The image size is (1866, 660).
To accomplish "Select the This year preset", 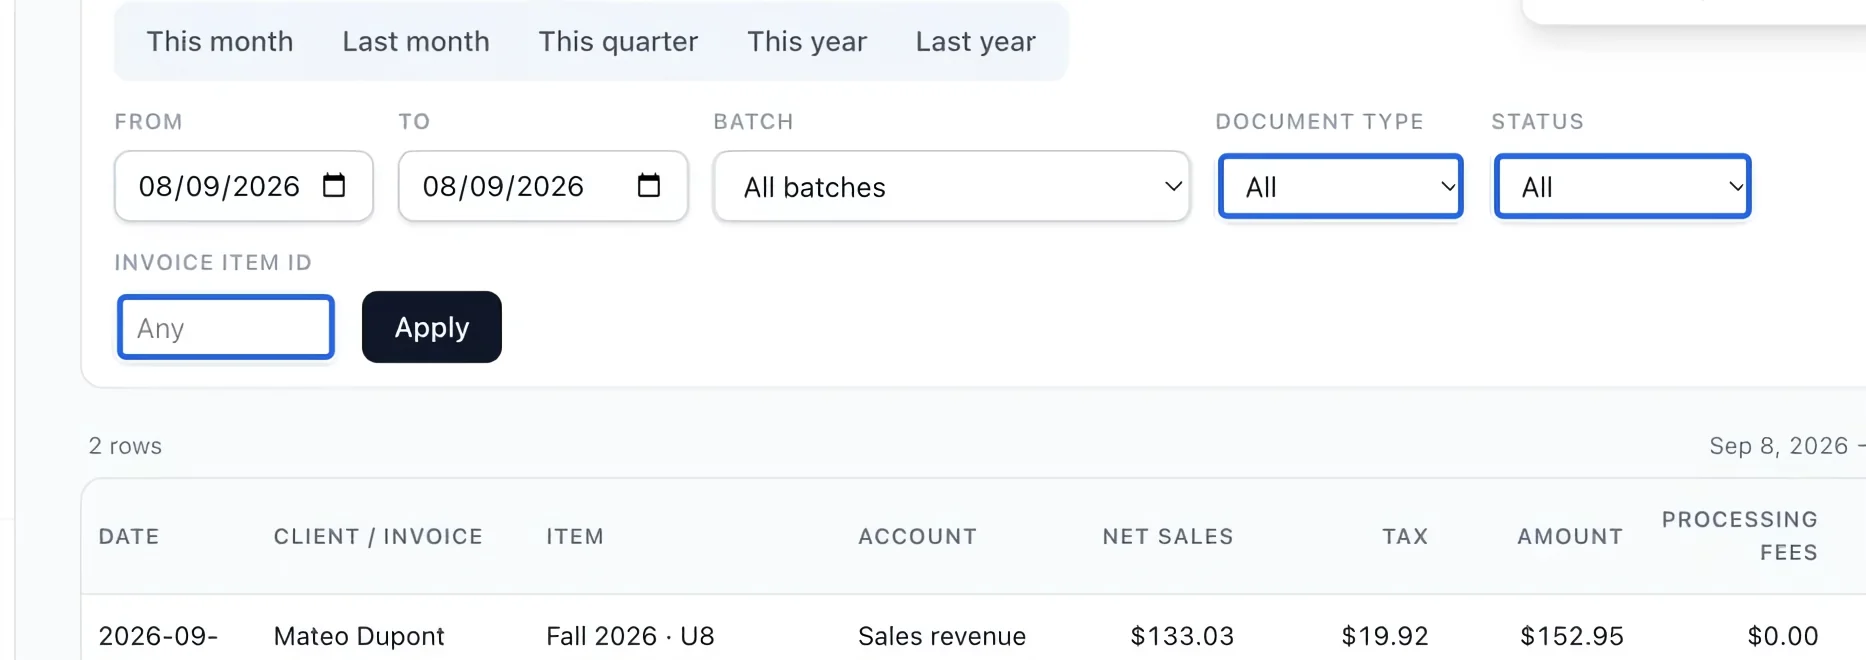I will coord(807,41).
